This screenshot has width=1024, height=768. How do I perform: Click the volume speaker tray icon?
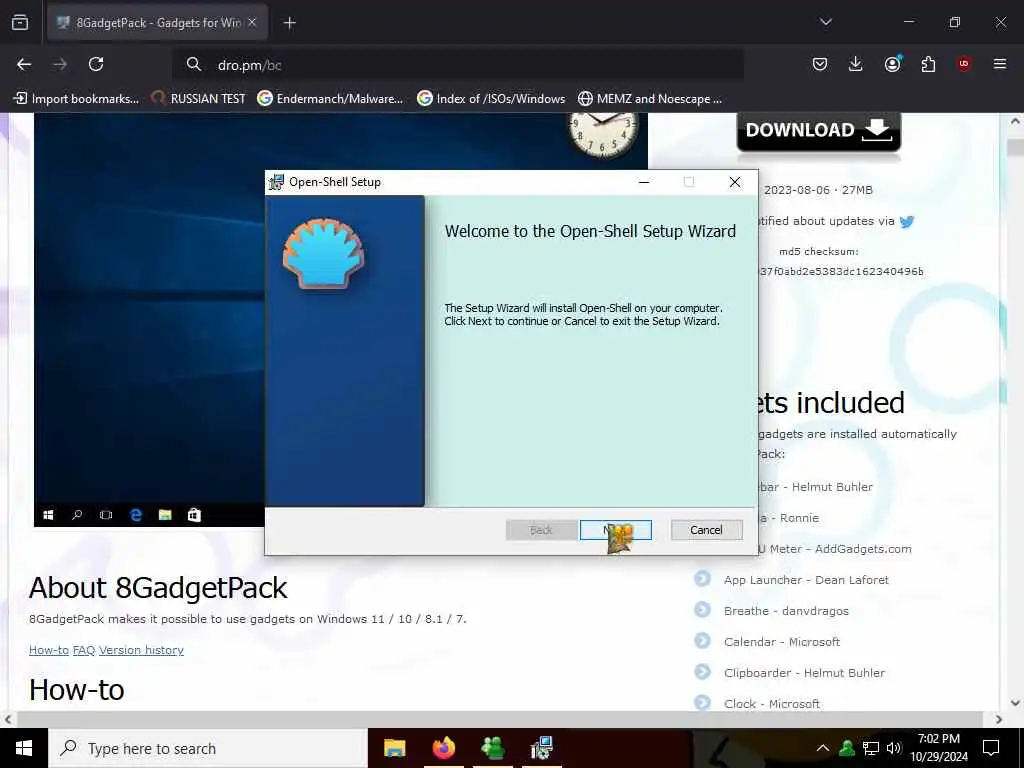click(x=894, y=748)
